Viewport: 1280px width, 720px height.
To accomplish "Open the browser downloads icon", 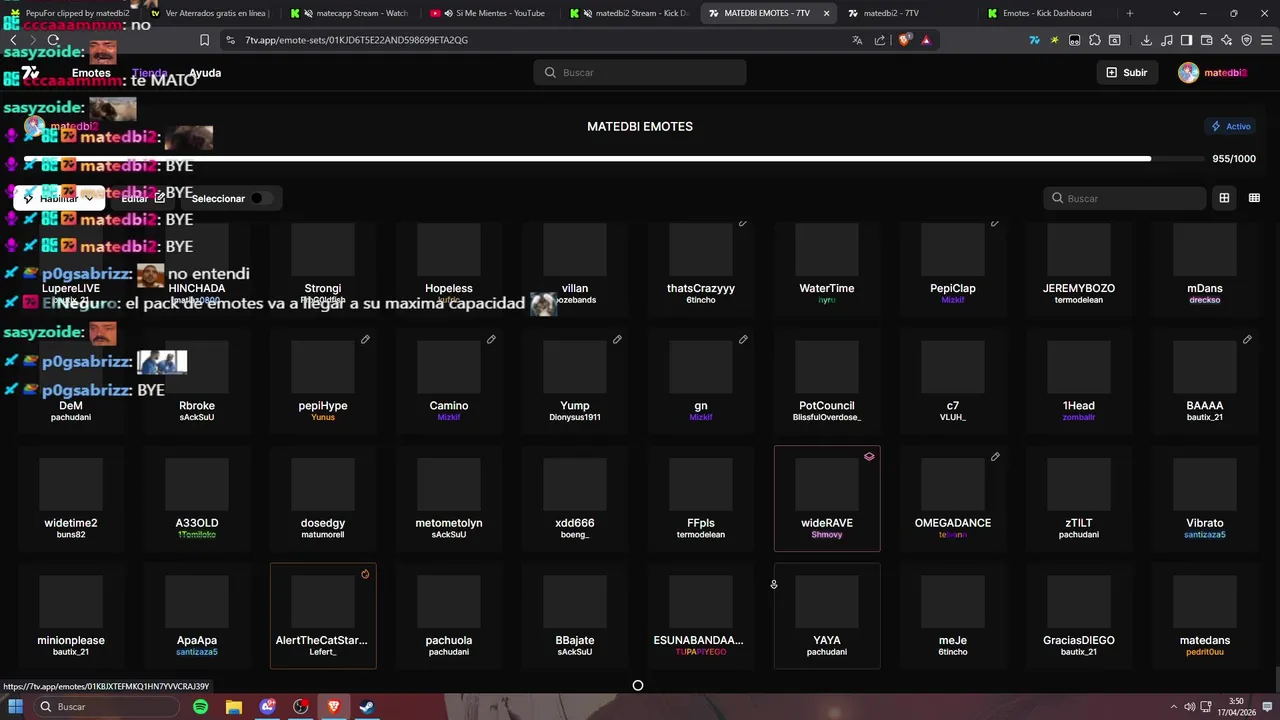I will 1146,40.
